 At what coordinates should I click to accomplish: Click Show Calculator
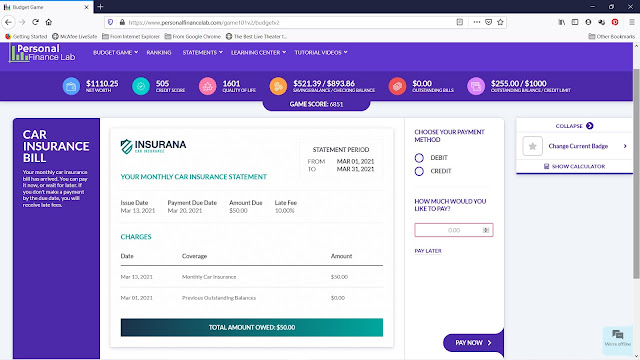tap(575, 167)
